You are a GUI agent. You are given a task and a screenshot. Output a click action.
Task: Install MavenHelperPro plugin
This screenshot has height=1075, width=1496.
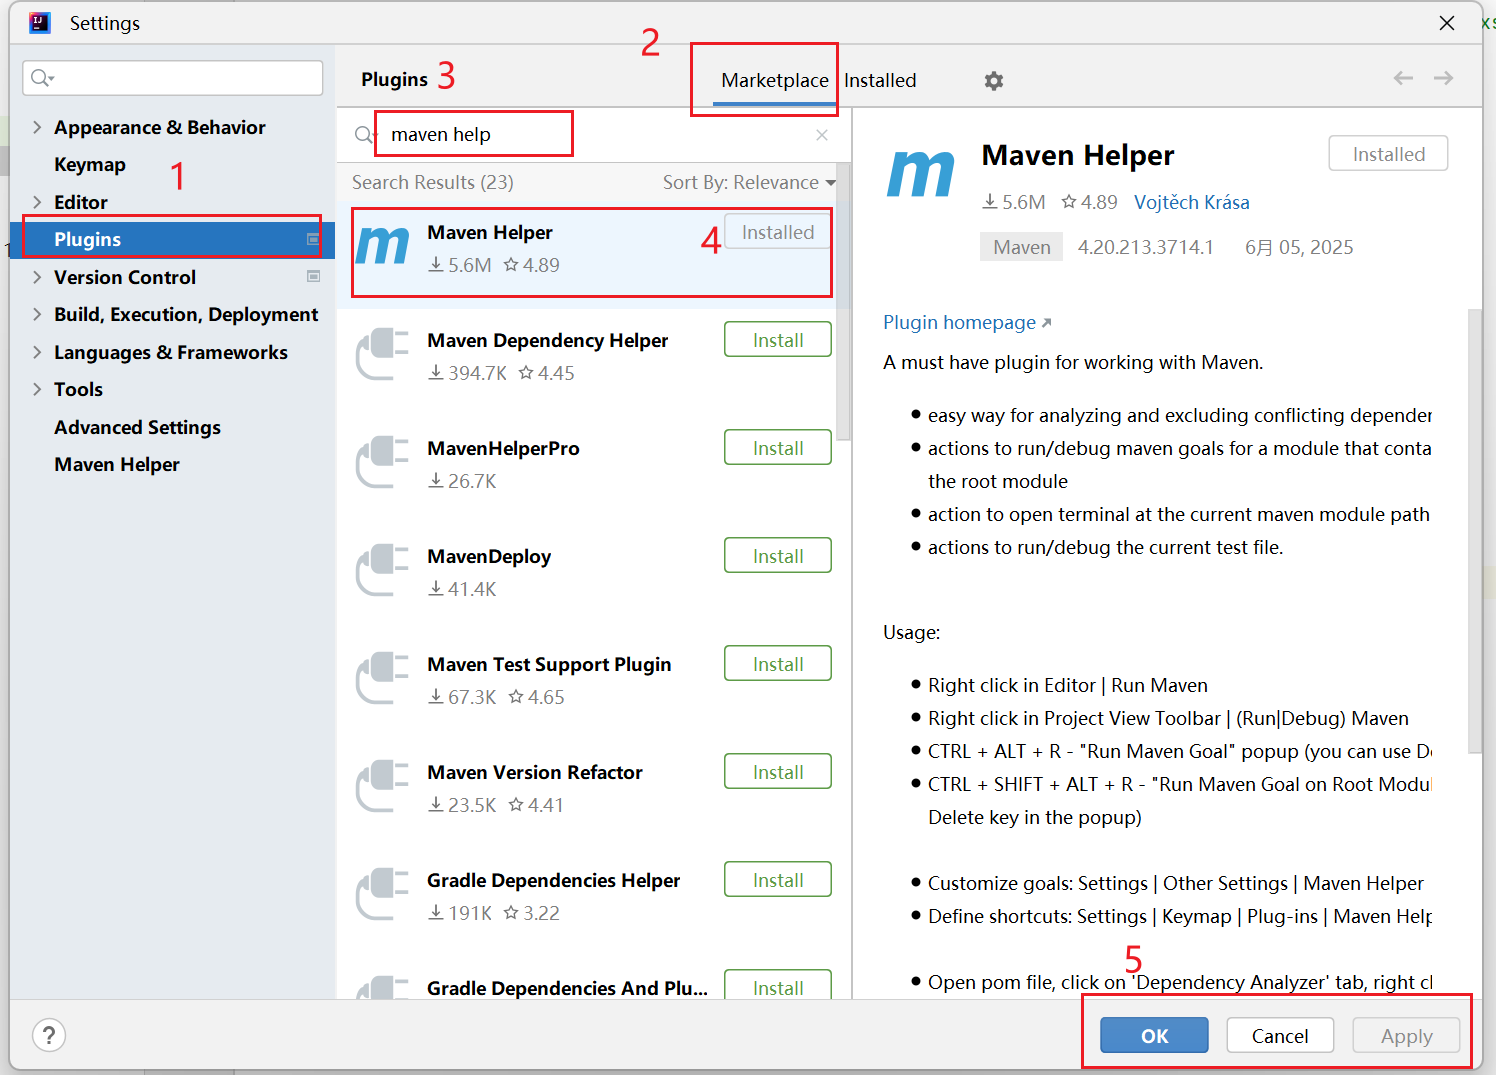778,448
